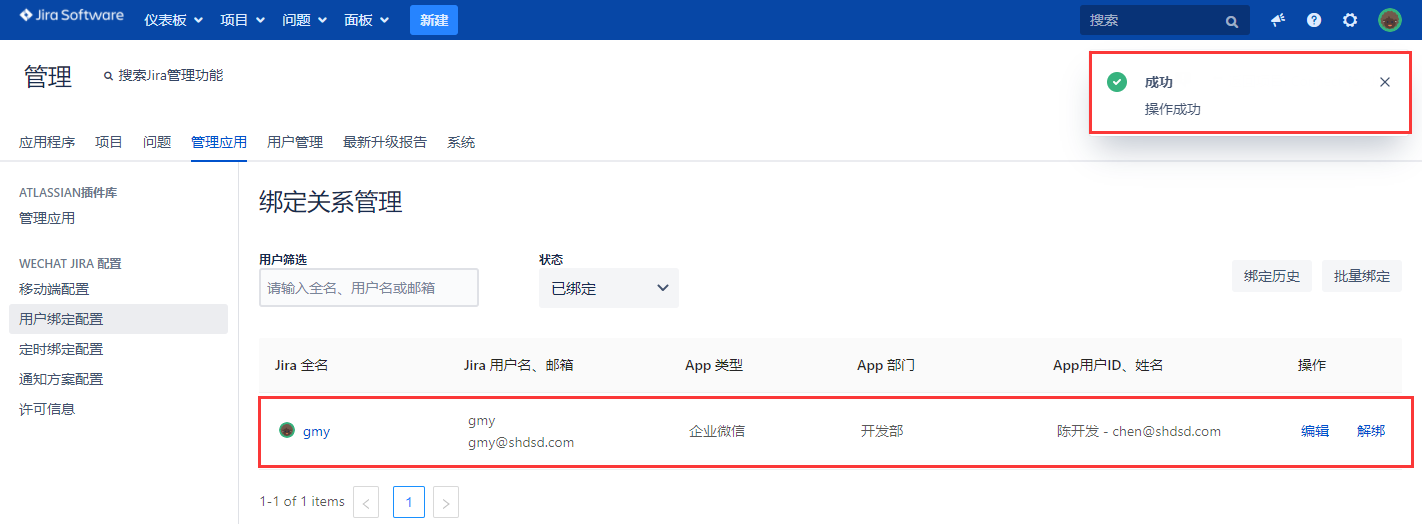Open the 绑定历史 button
The width and height of the screenshot is (1422, 524).
point(1271,276)
